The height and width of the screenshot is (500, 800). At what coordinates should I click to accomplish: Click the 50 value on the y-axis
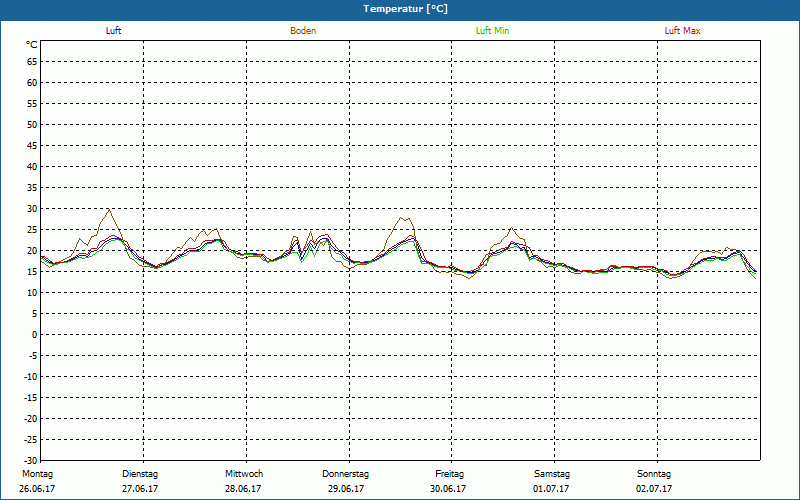click(32, 124)
